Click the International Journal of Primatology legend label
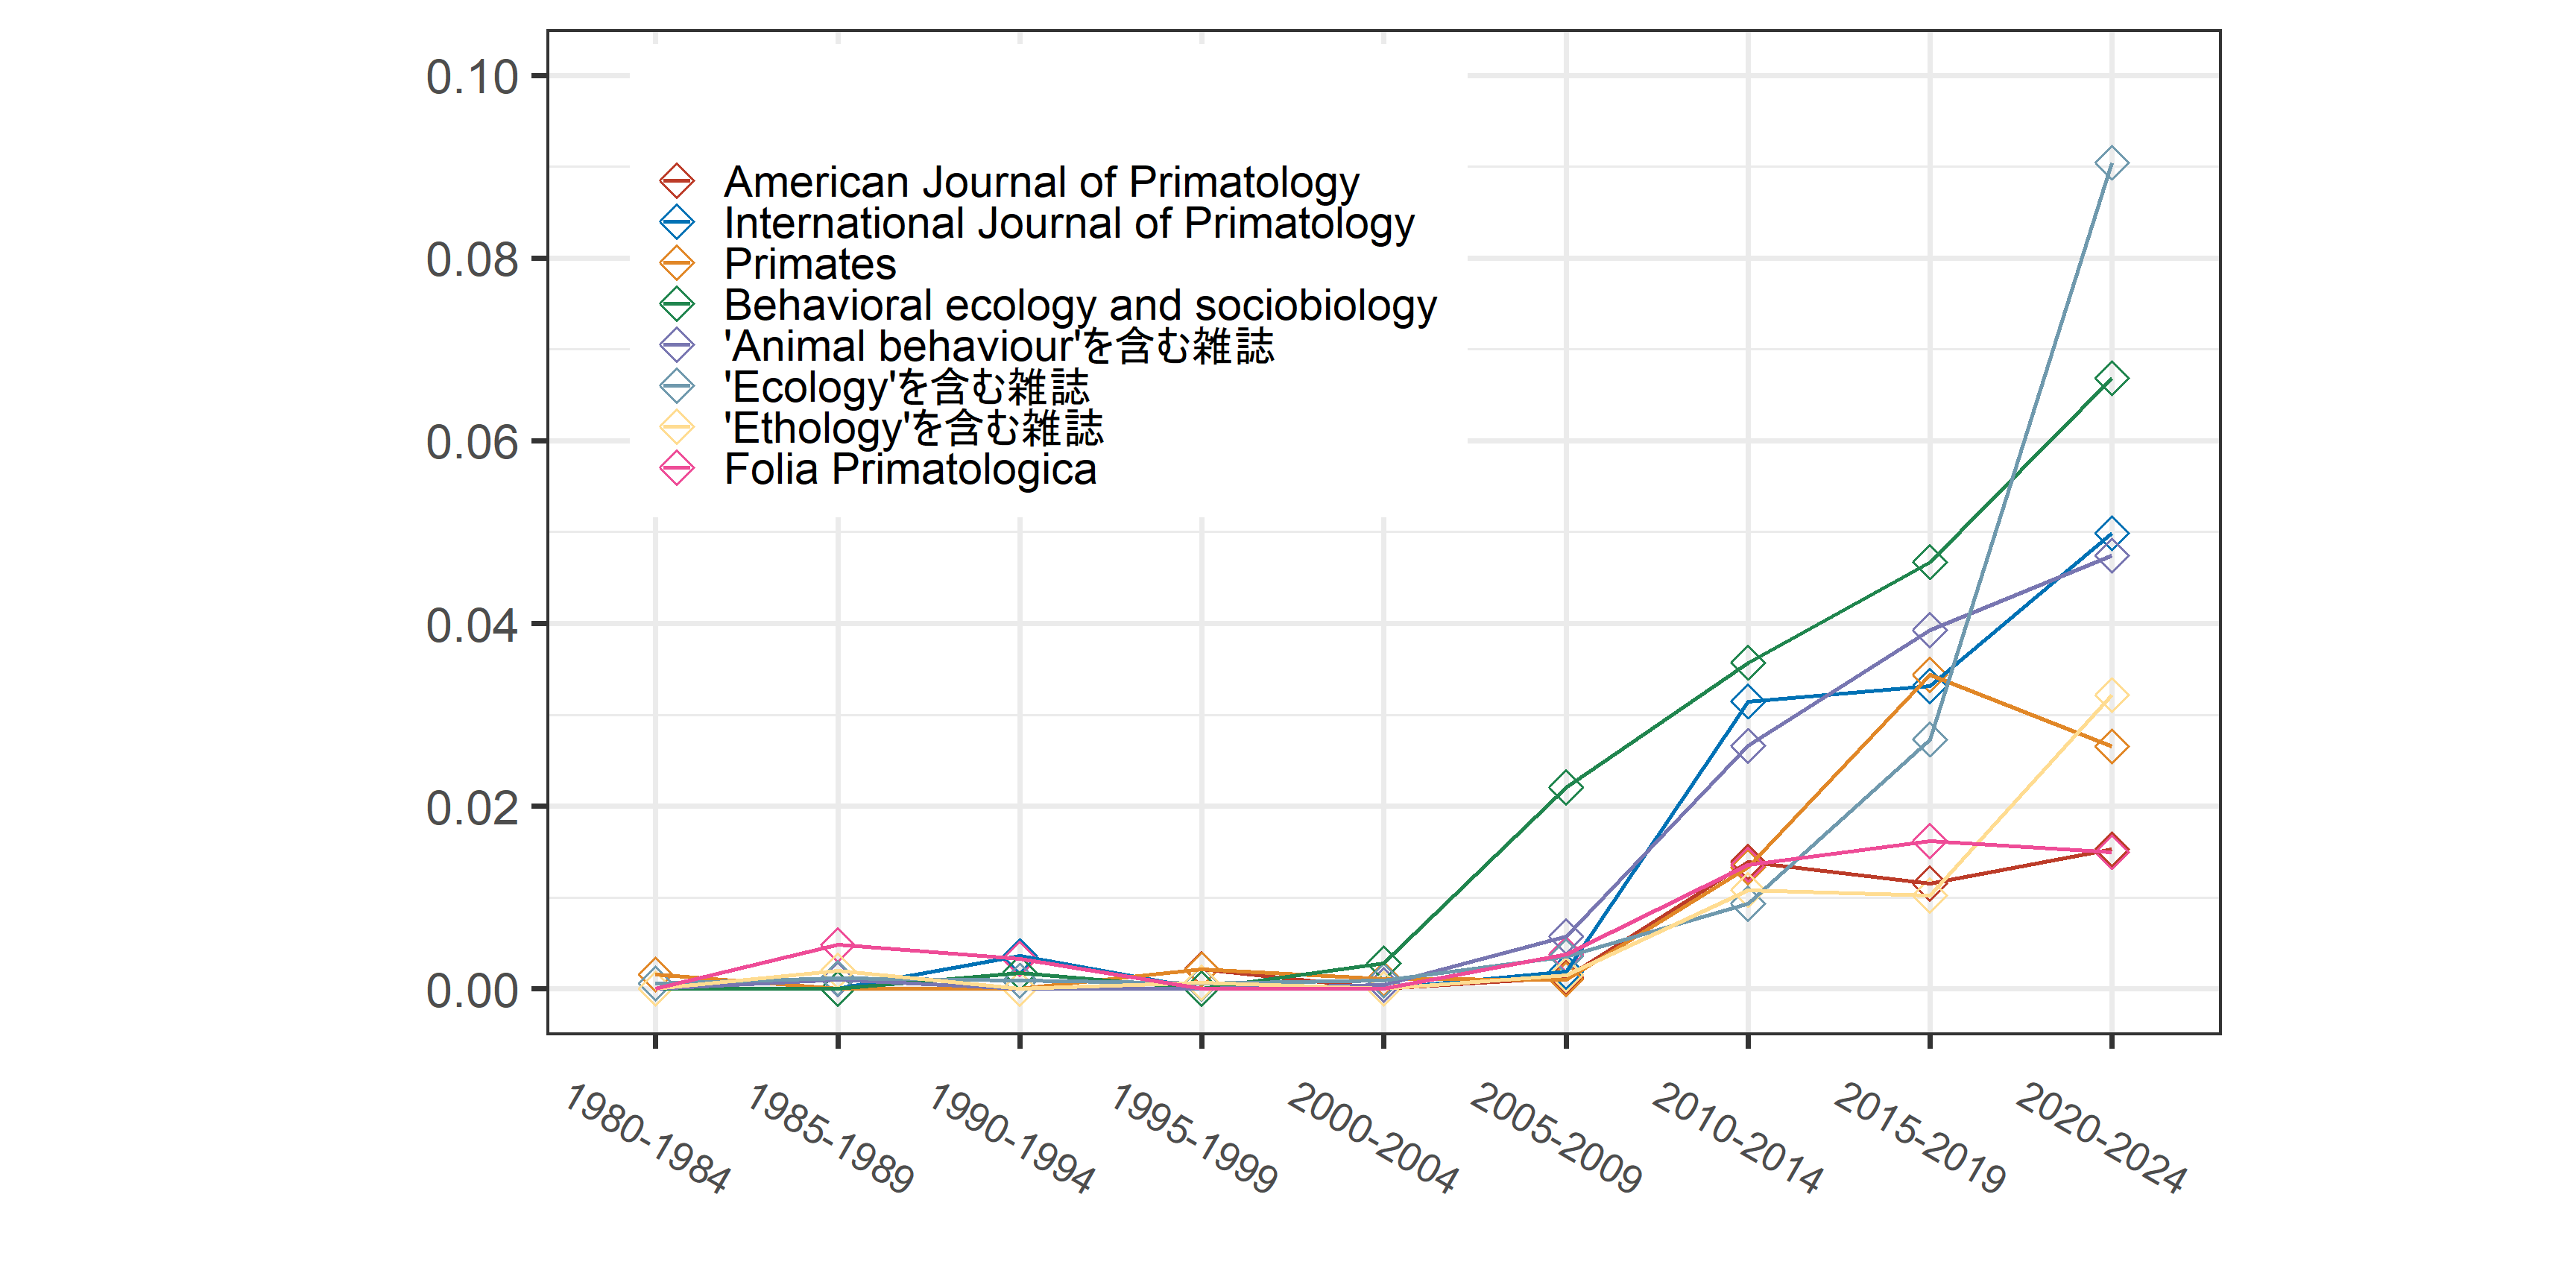The height and width of the screenshot is (1288, 2576). [1069, 223]
